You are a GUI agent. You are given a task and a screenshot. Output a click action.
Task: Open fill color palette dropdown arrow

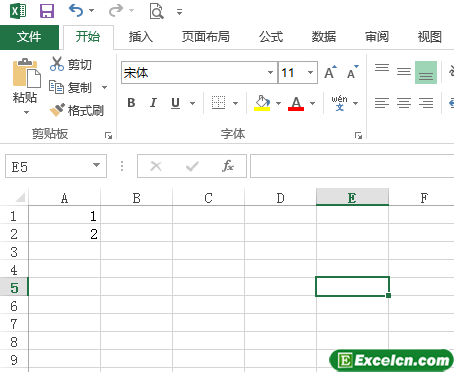tap(278, 103)
